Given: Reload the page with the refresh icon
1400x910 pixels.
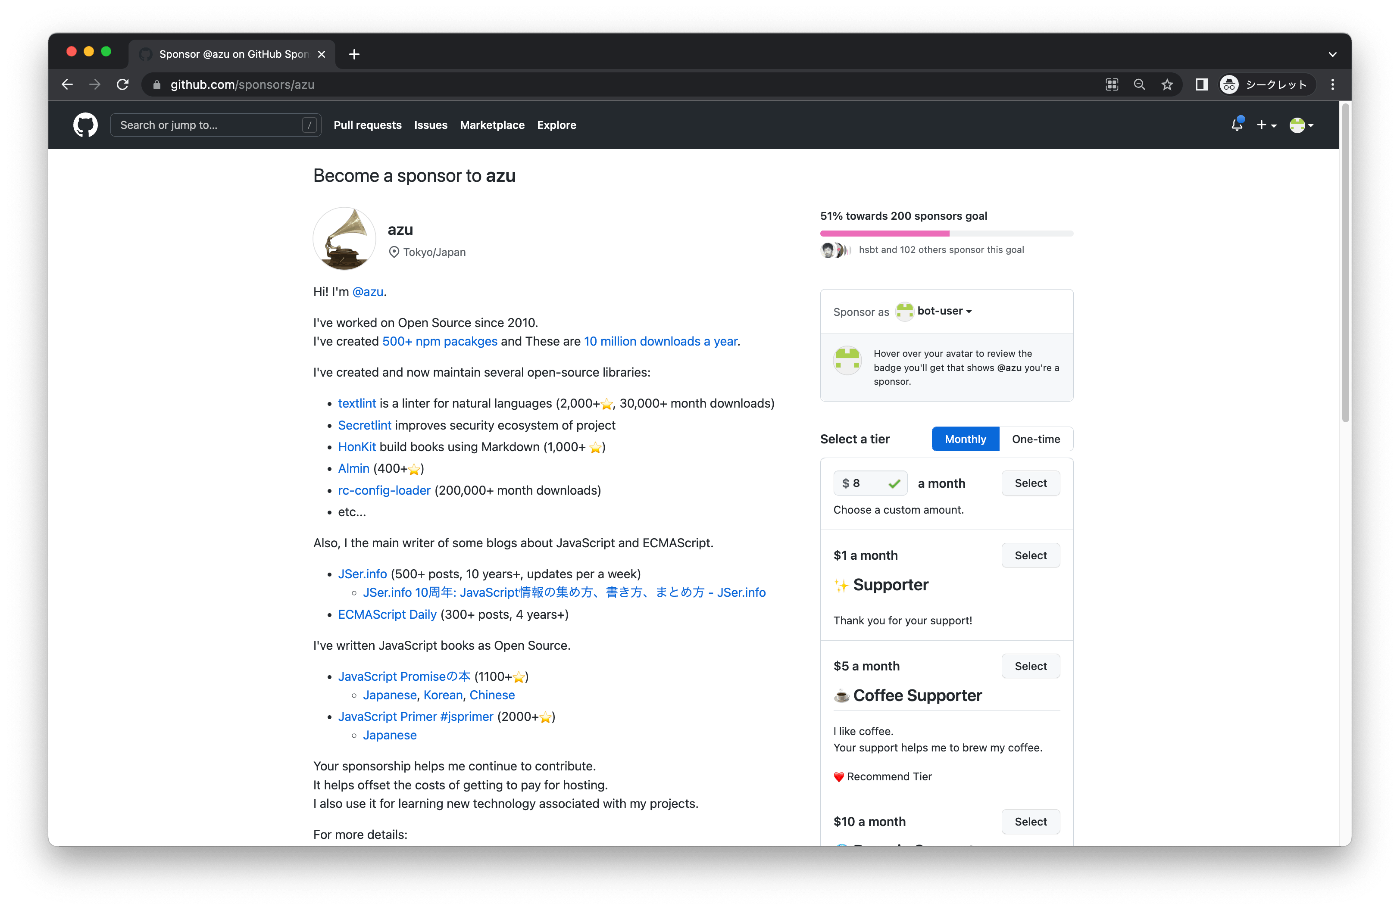Looking at the screenshot, I should pos(123,85).
